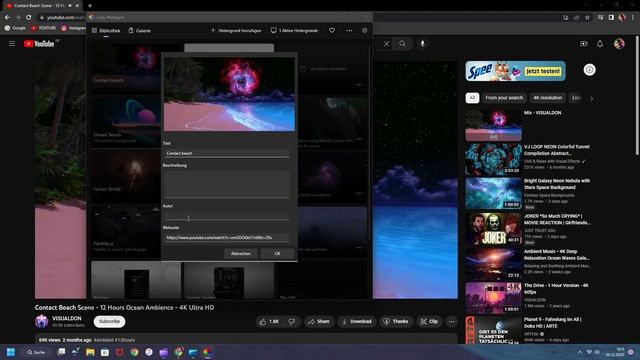Select From your search chip
Viewport: 640px width, 360px height.
coord(504,98)
